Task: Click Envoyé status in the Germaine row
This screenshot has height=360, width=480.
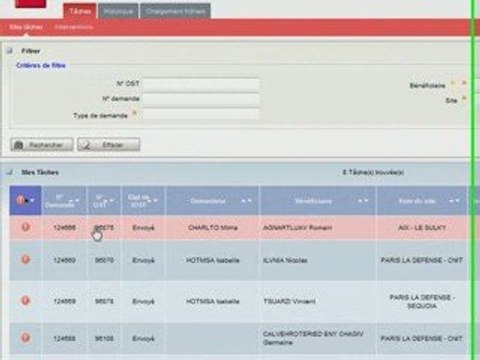Action: (x=143, y=339)
